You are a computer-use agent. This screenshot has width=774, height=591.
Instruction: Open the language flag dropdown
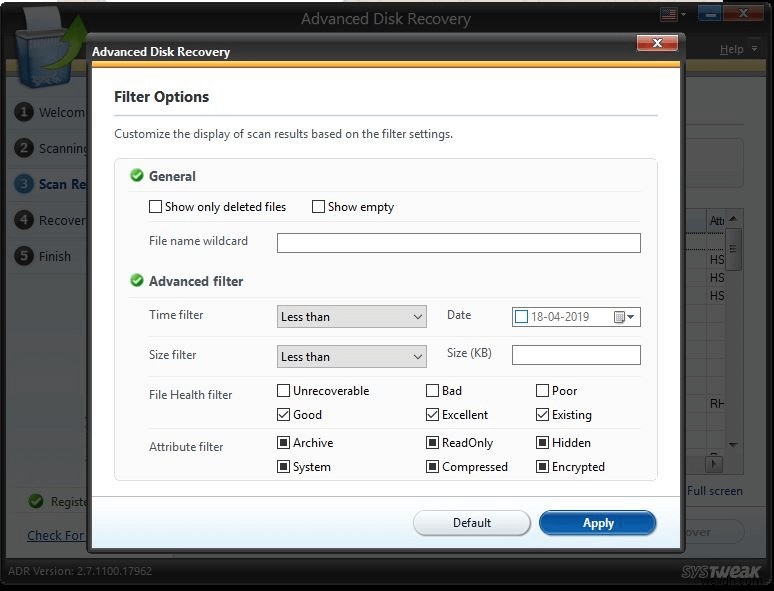673,14
